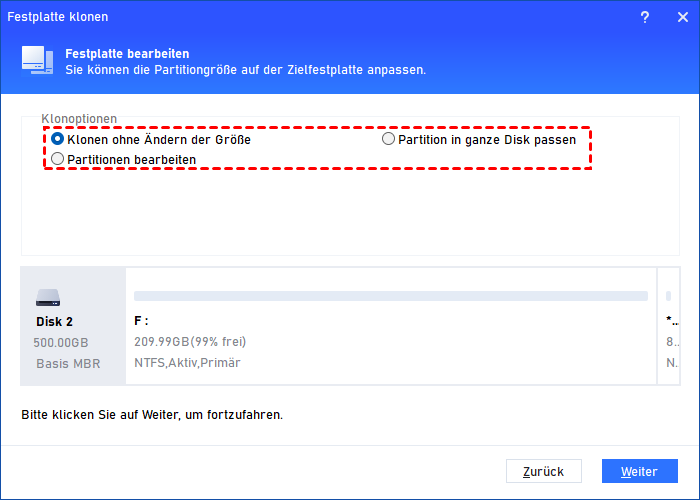Click the Festplatte klonen title bar
700x500 pixels.
(x=312, y=17)
